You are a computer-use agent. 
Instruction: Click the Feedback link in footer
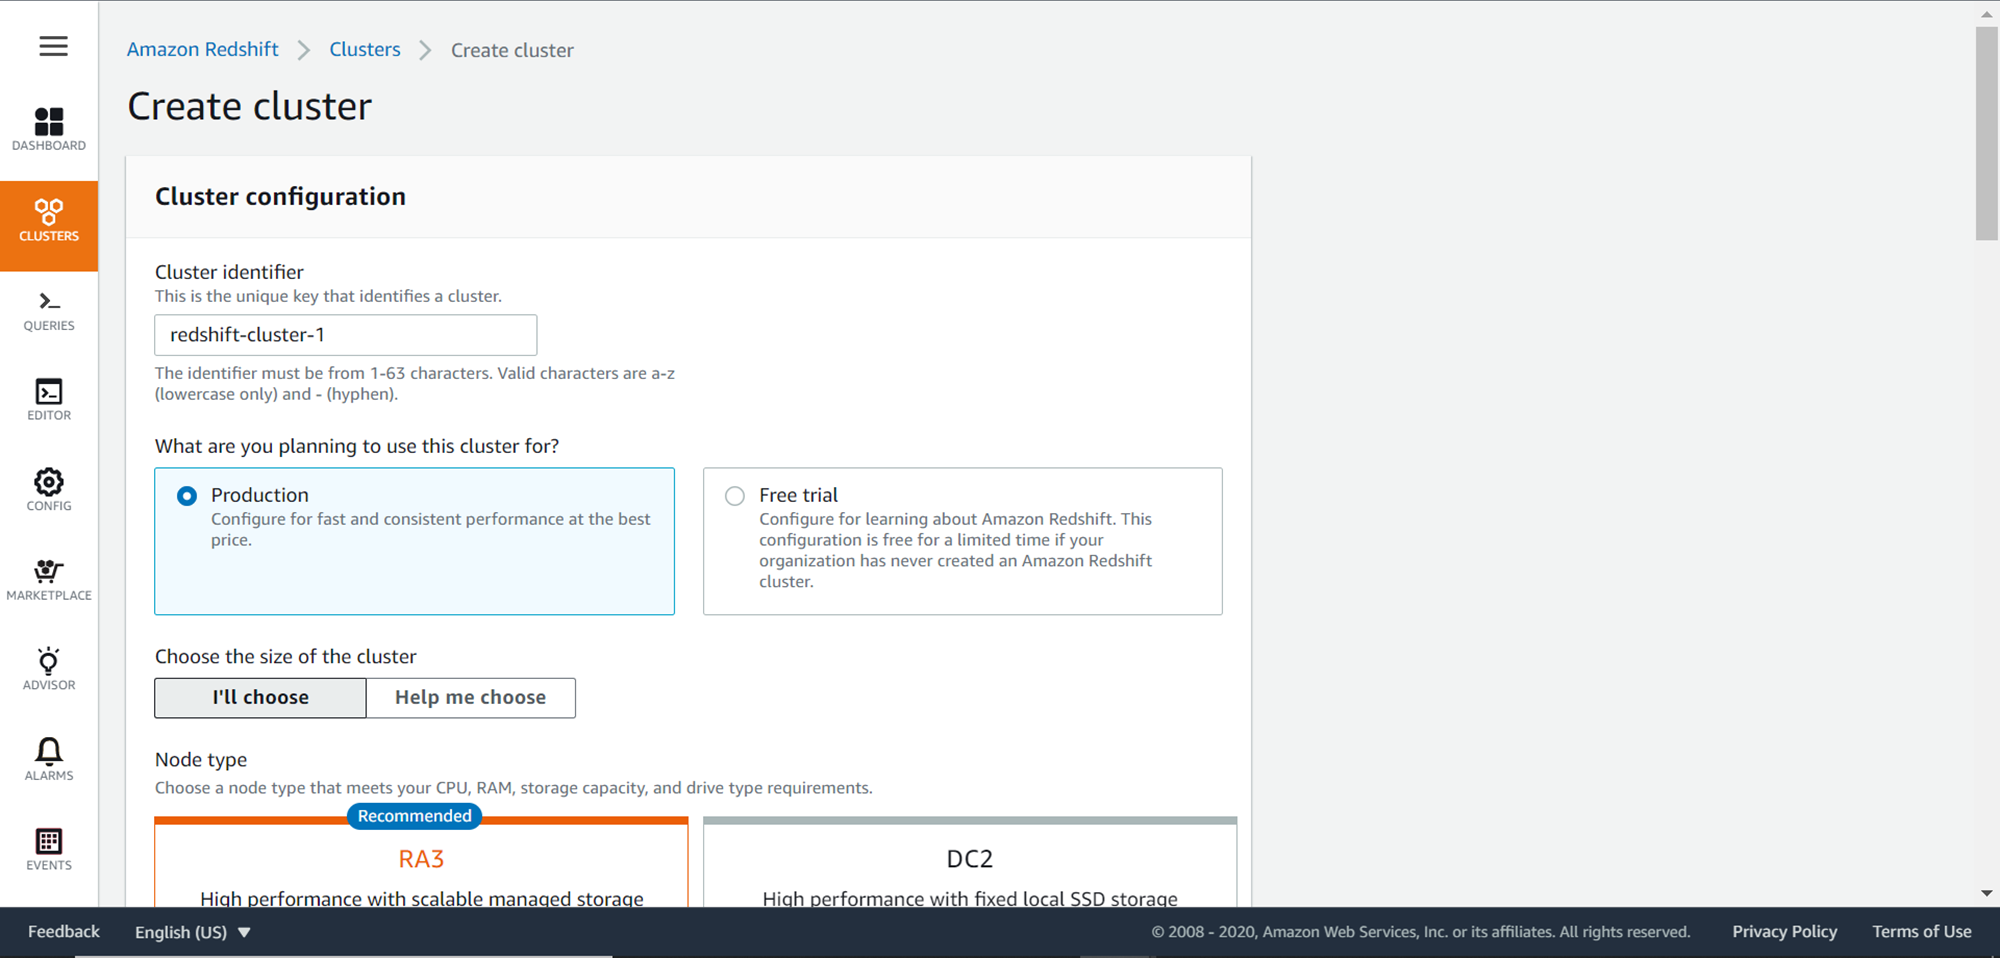click(64, 932)
